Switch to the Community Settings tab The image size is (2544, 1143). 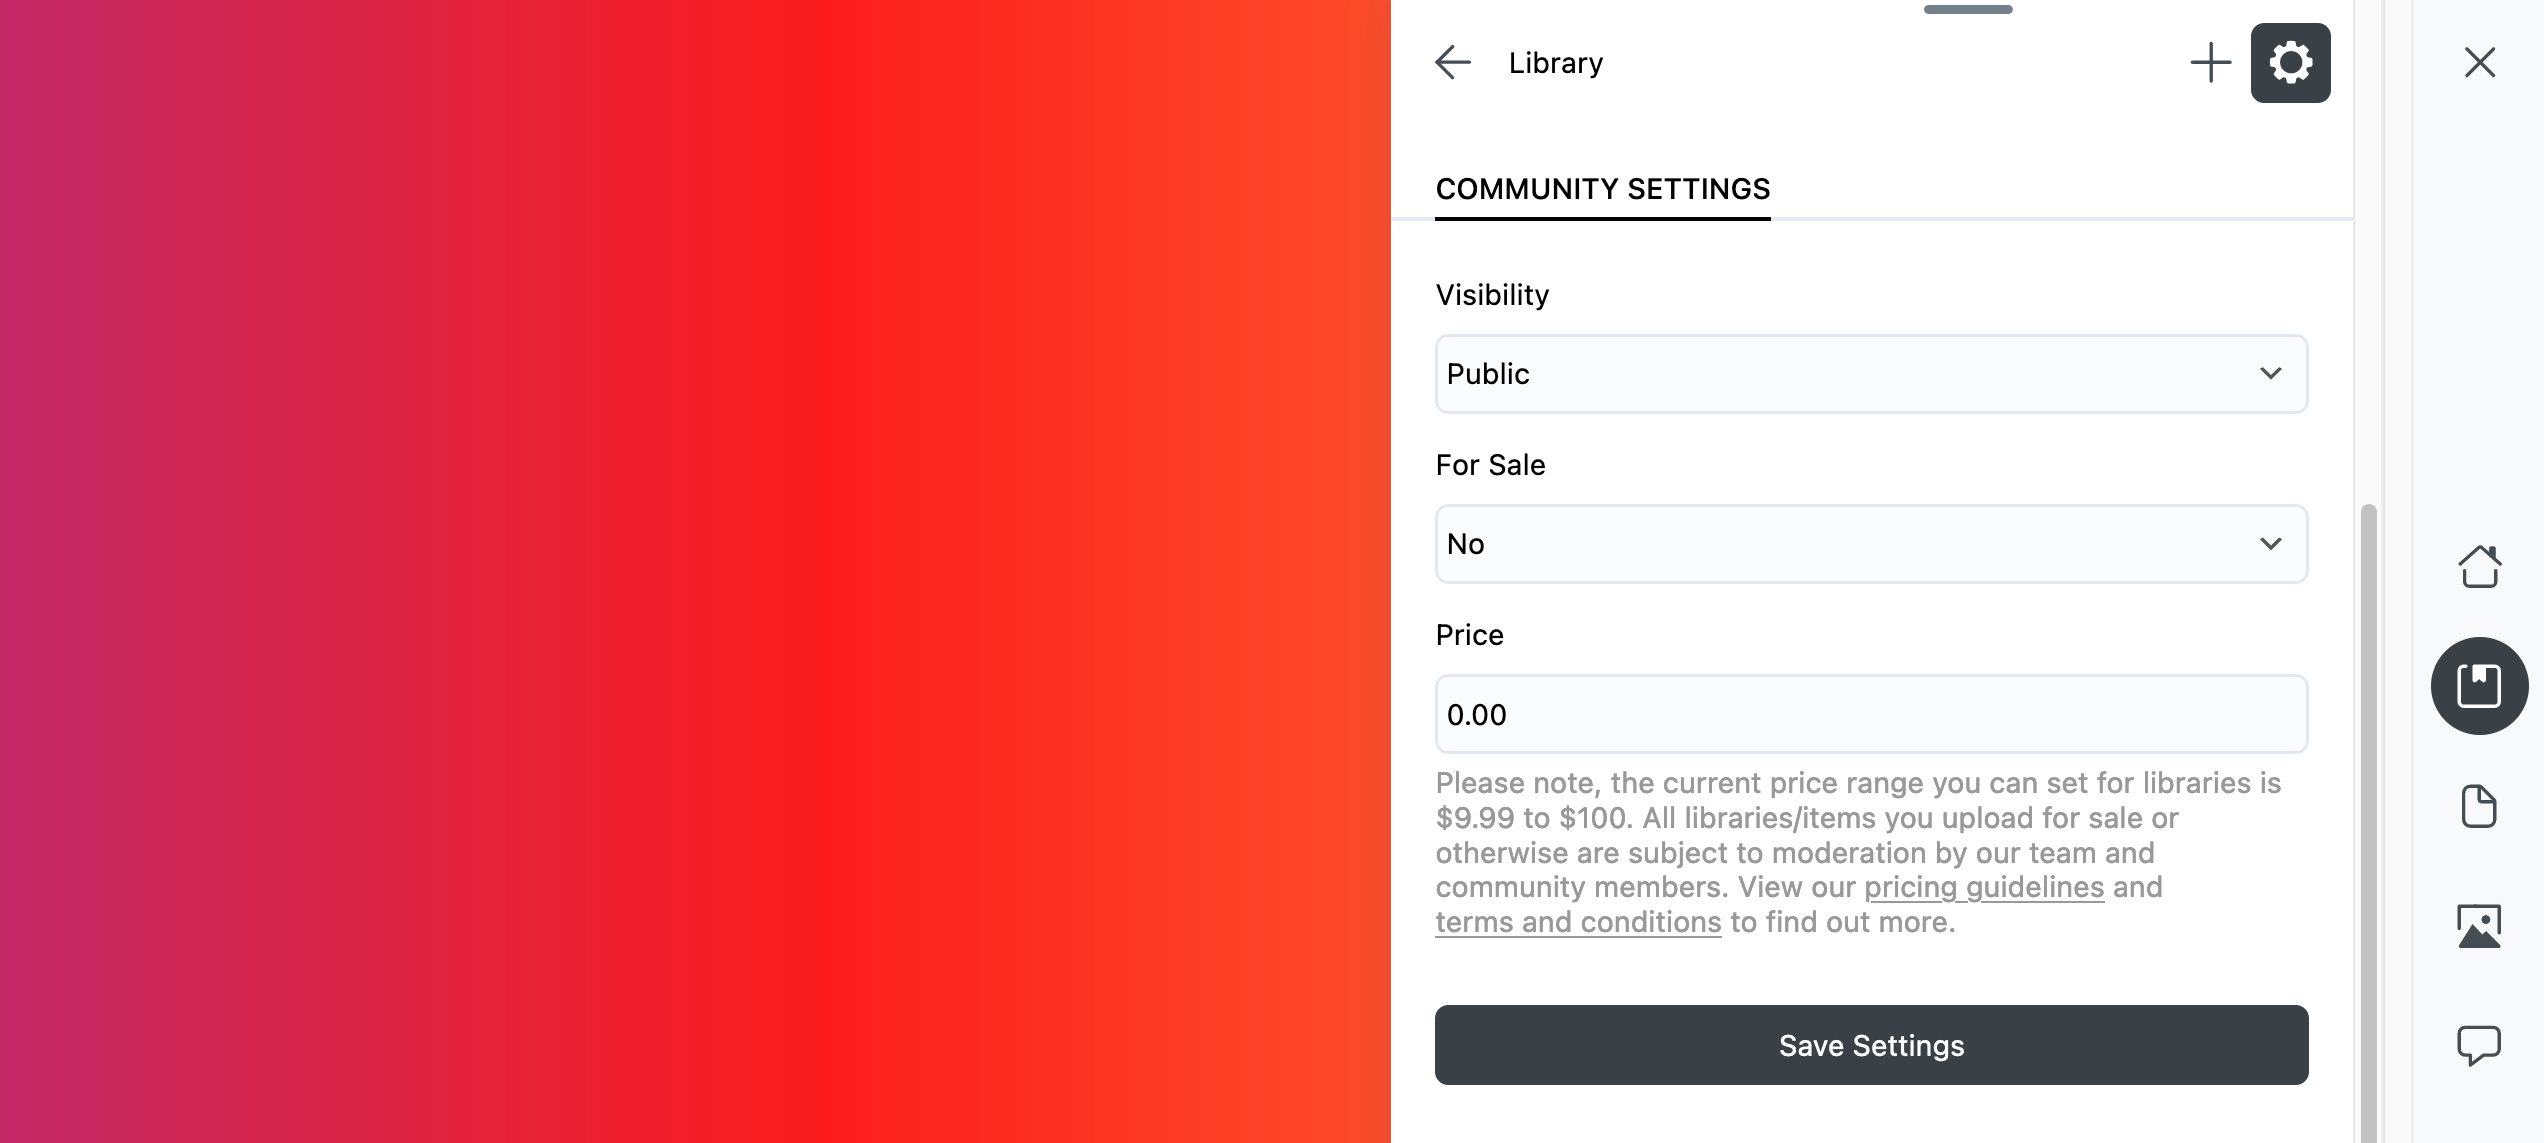[1602, 188]
